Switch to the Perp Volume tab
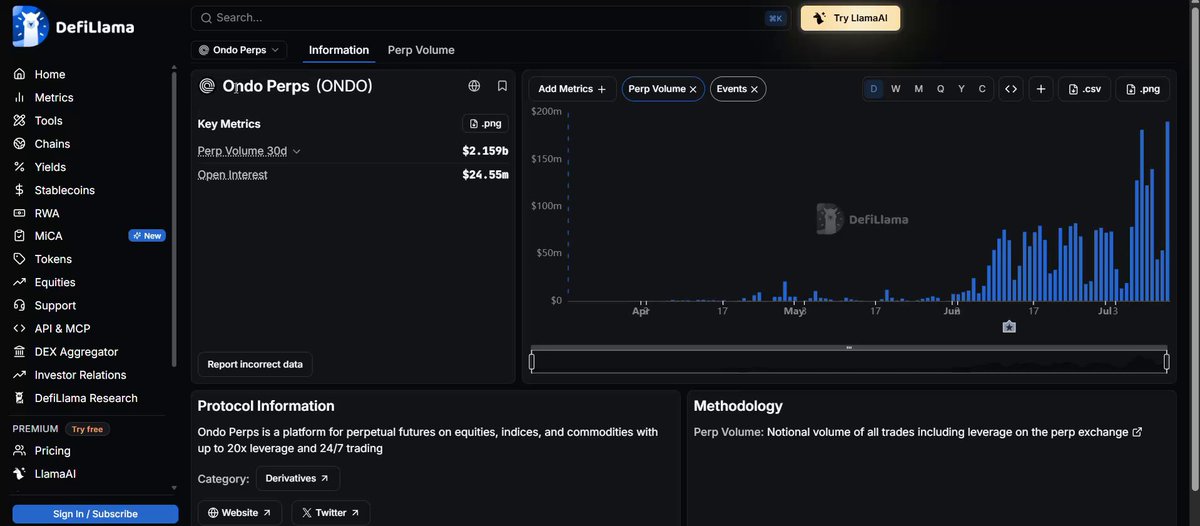 click(x=421, y=50)
